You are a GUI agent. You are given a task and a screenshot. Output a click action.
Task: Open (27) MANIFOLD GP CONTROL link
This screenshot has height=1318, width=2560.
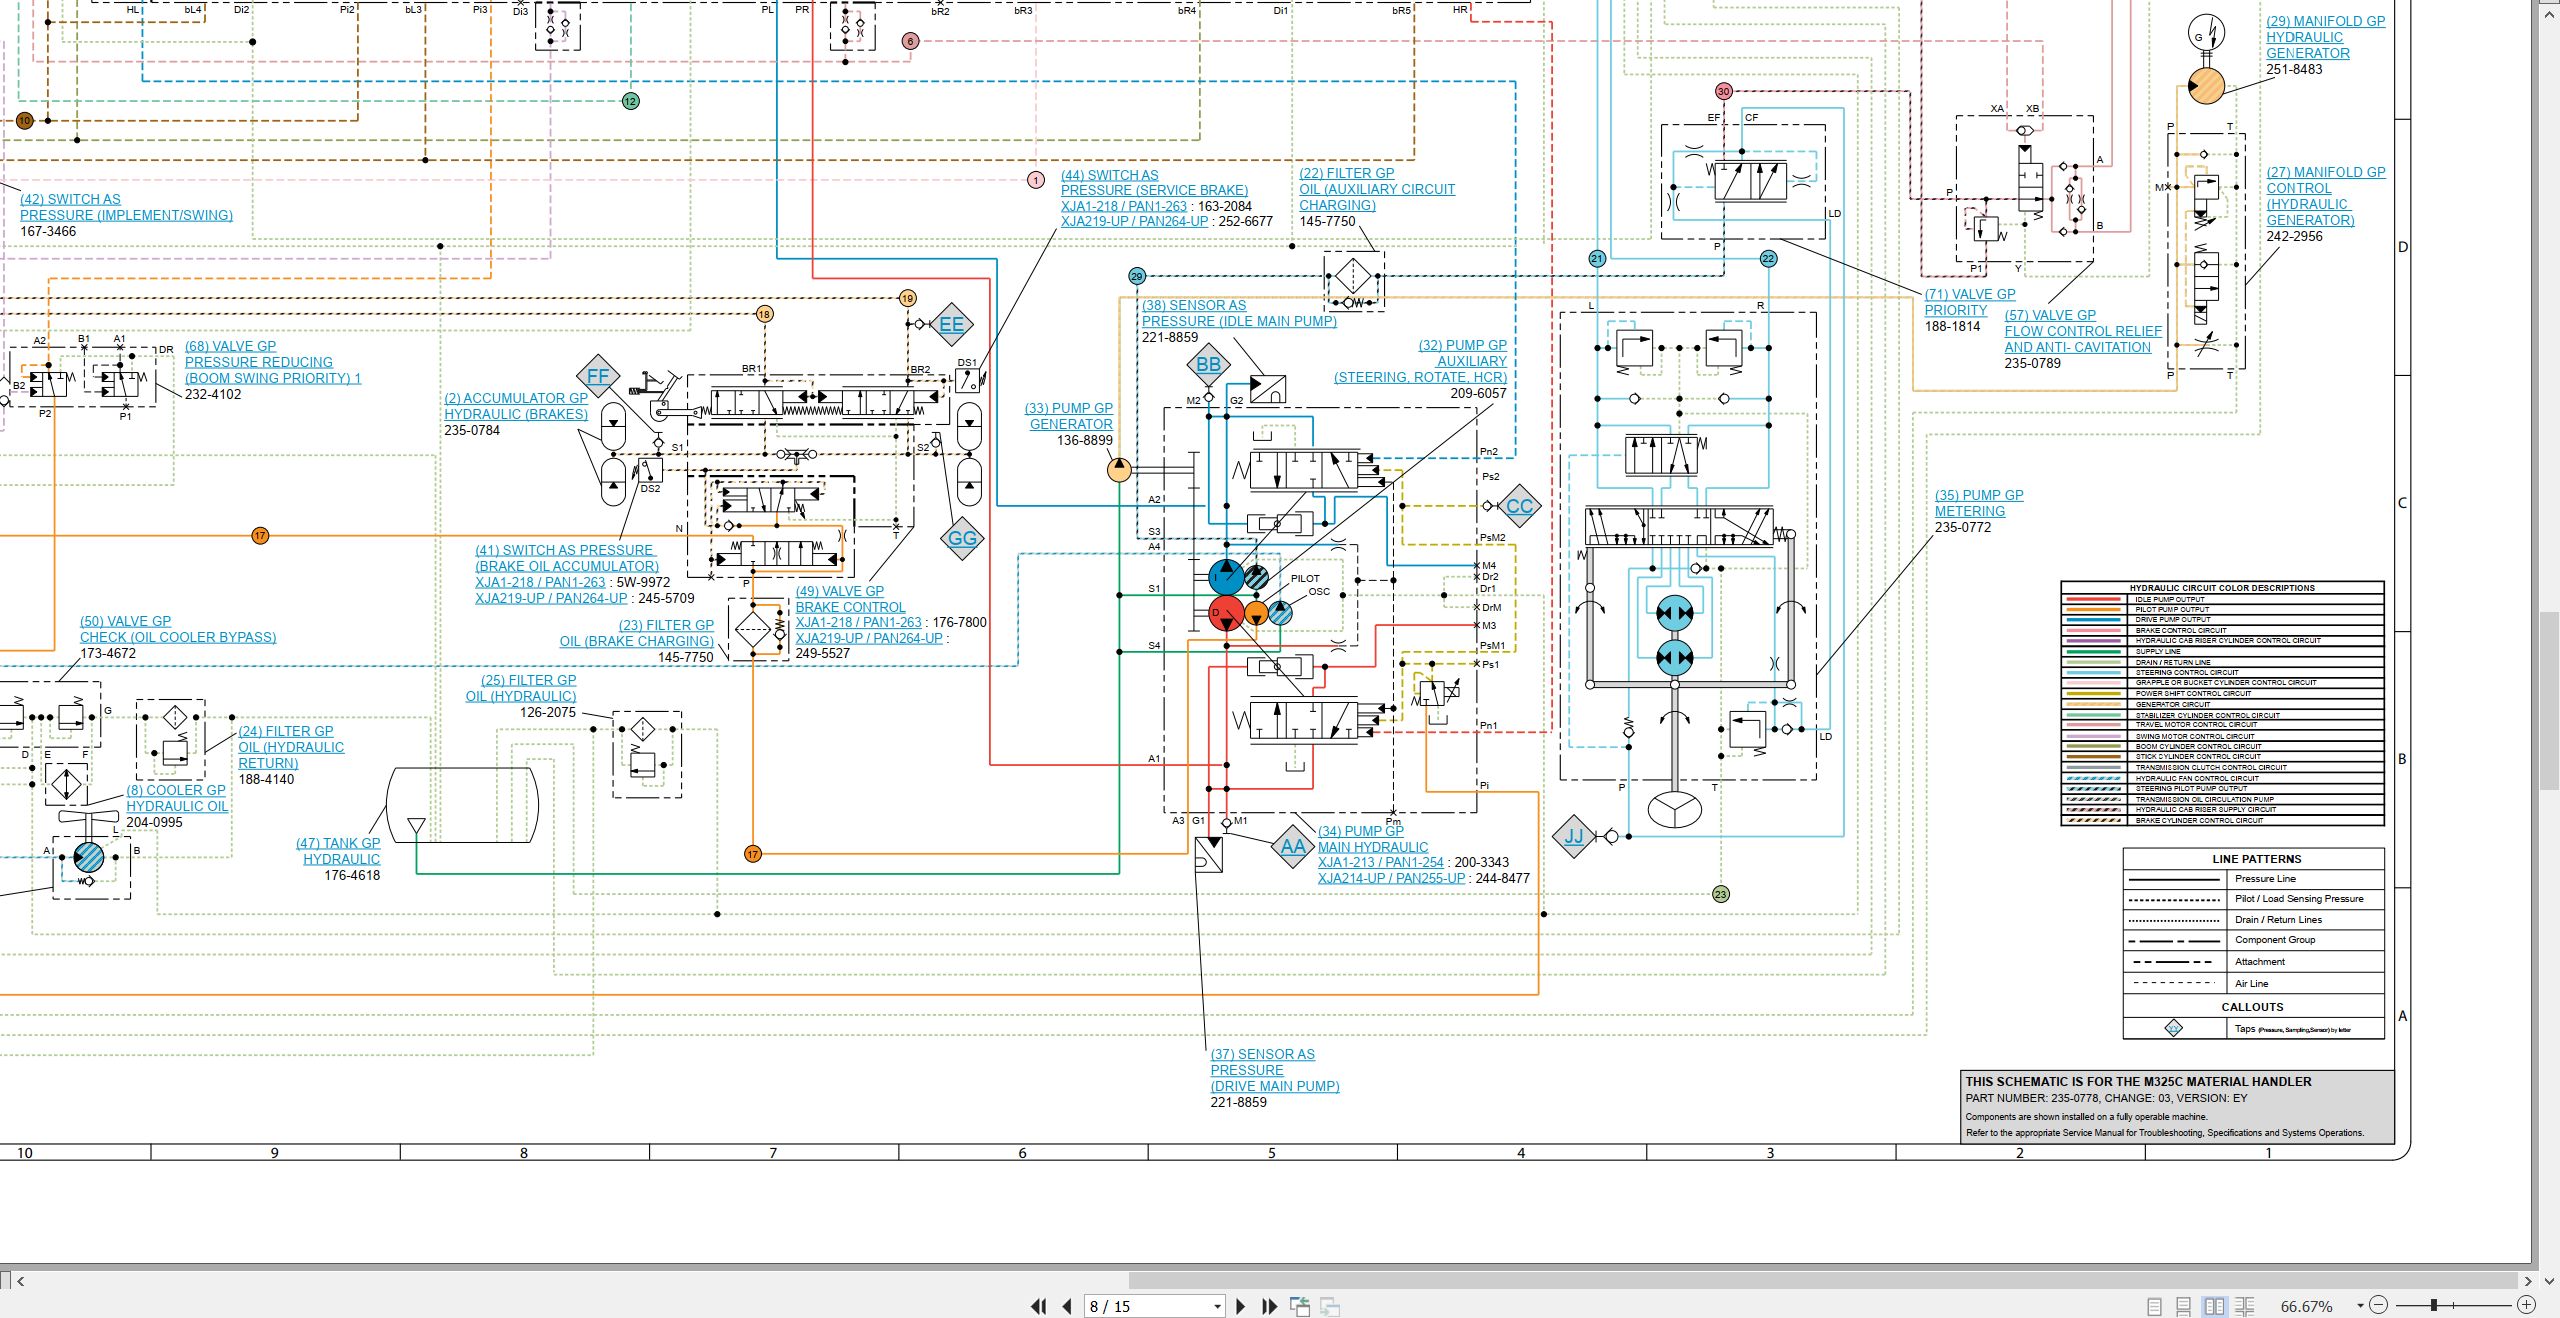tap(2325, 196)
